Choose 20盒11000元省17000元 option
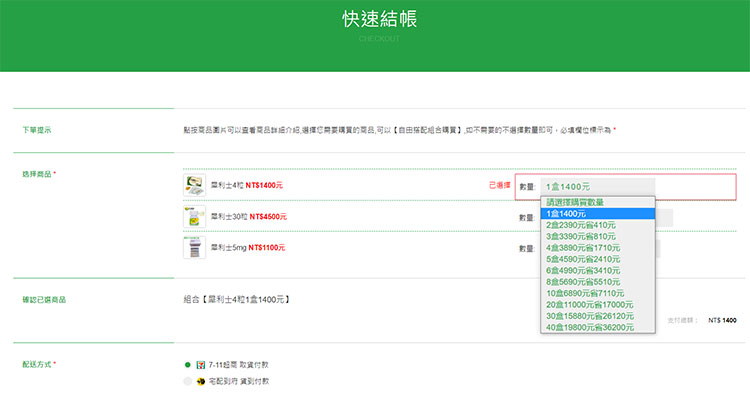This screenshot has height=403, width=750. tap(598, 305)
